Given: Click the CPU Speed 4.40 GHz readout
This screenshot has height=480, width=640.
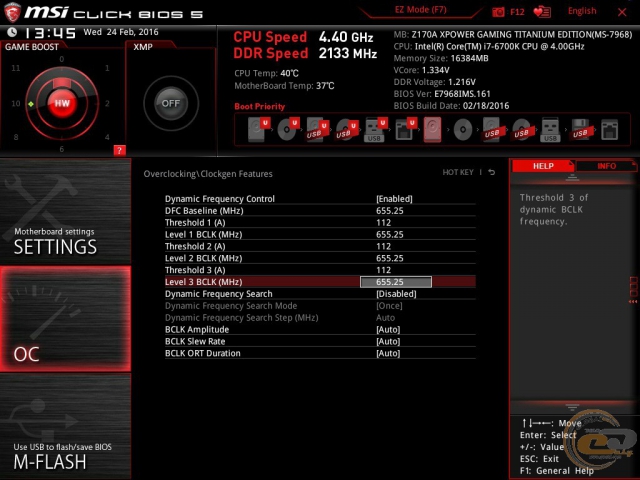Looking at the screenshot, I should 303,37.
